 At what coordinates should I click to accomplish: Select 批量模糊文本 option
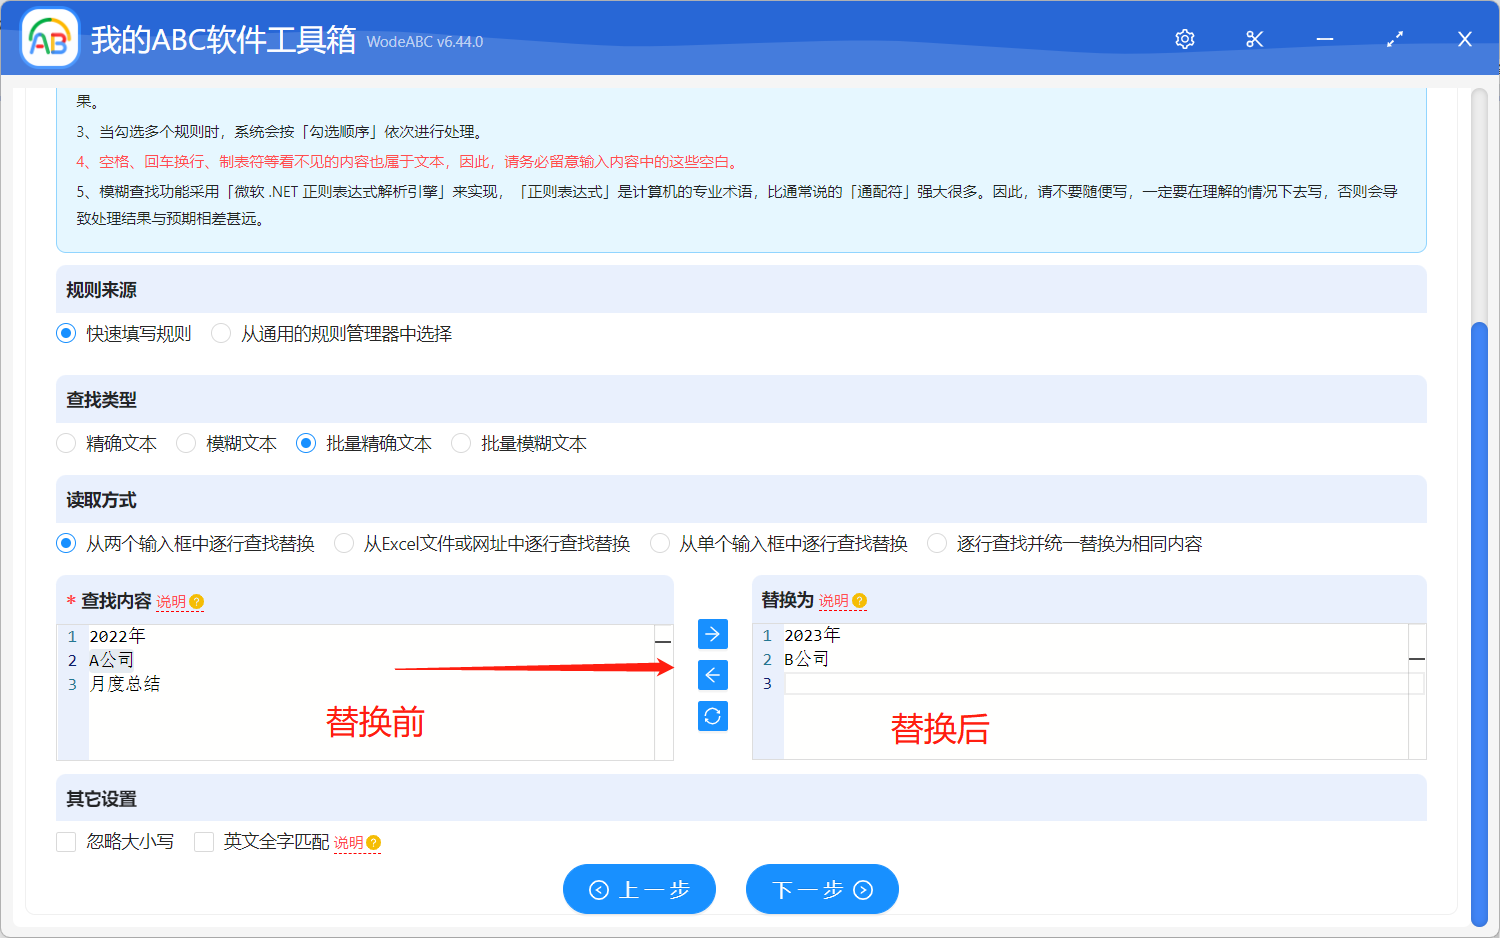(x=460, y=443)
